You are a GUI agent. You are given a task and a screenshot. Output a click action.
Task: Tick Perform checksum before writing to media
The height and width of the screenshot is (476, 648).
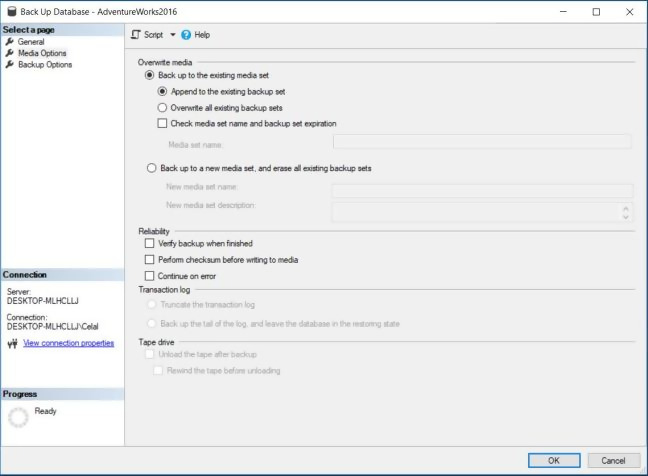click(x=149, y=259)
